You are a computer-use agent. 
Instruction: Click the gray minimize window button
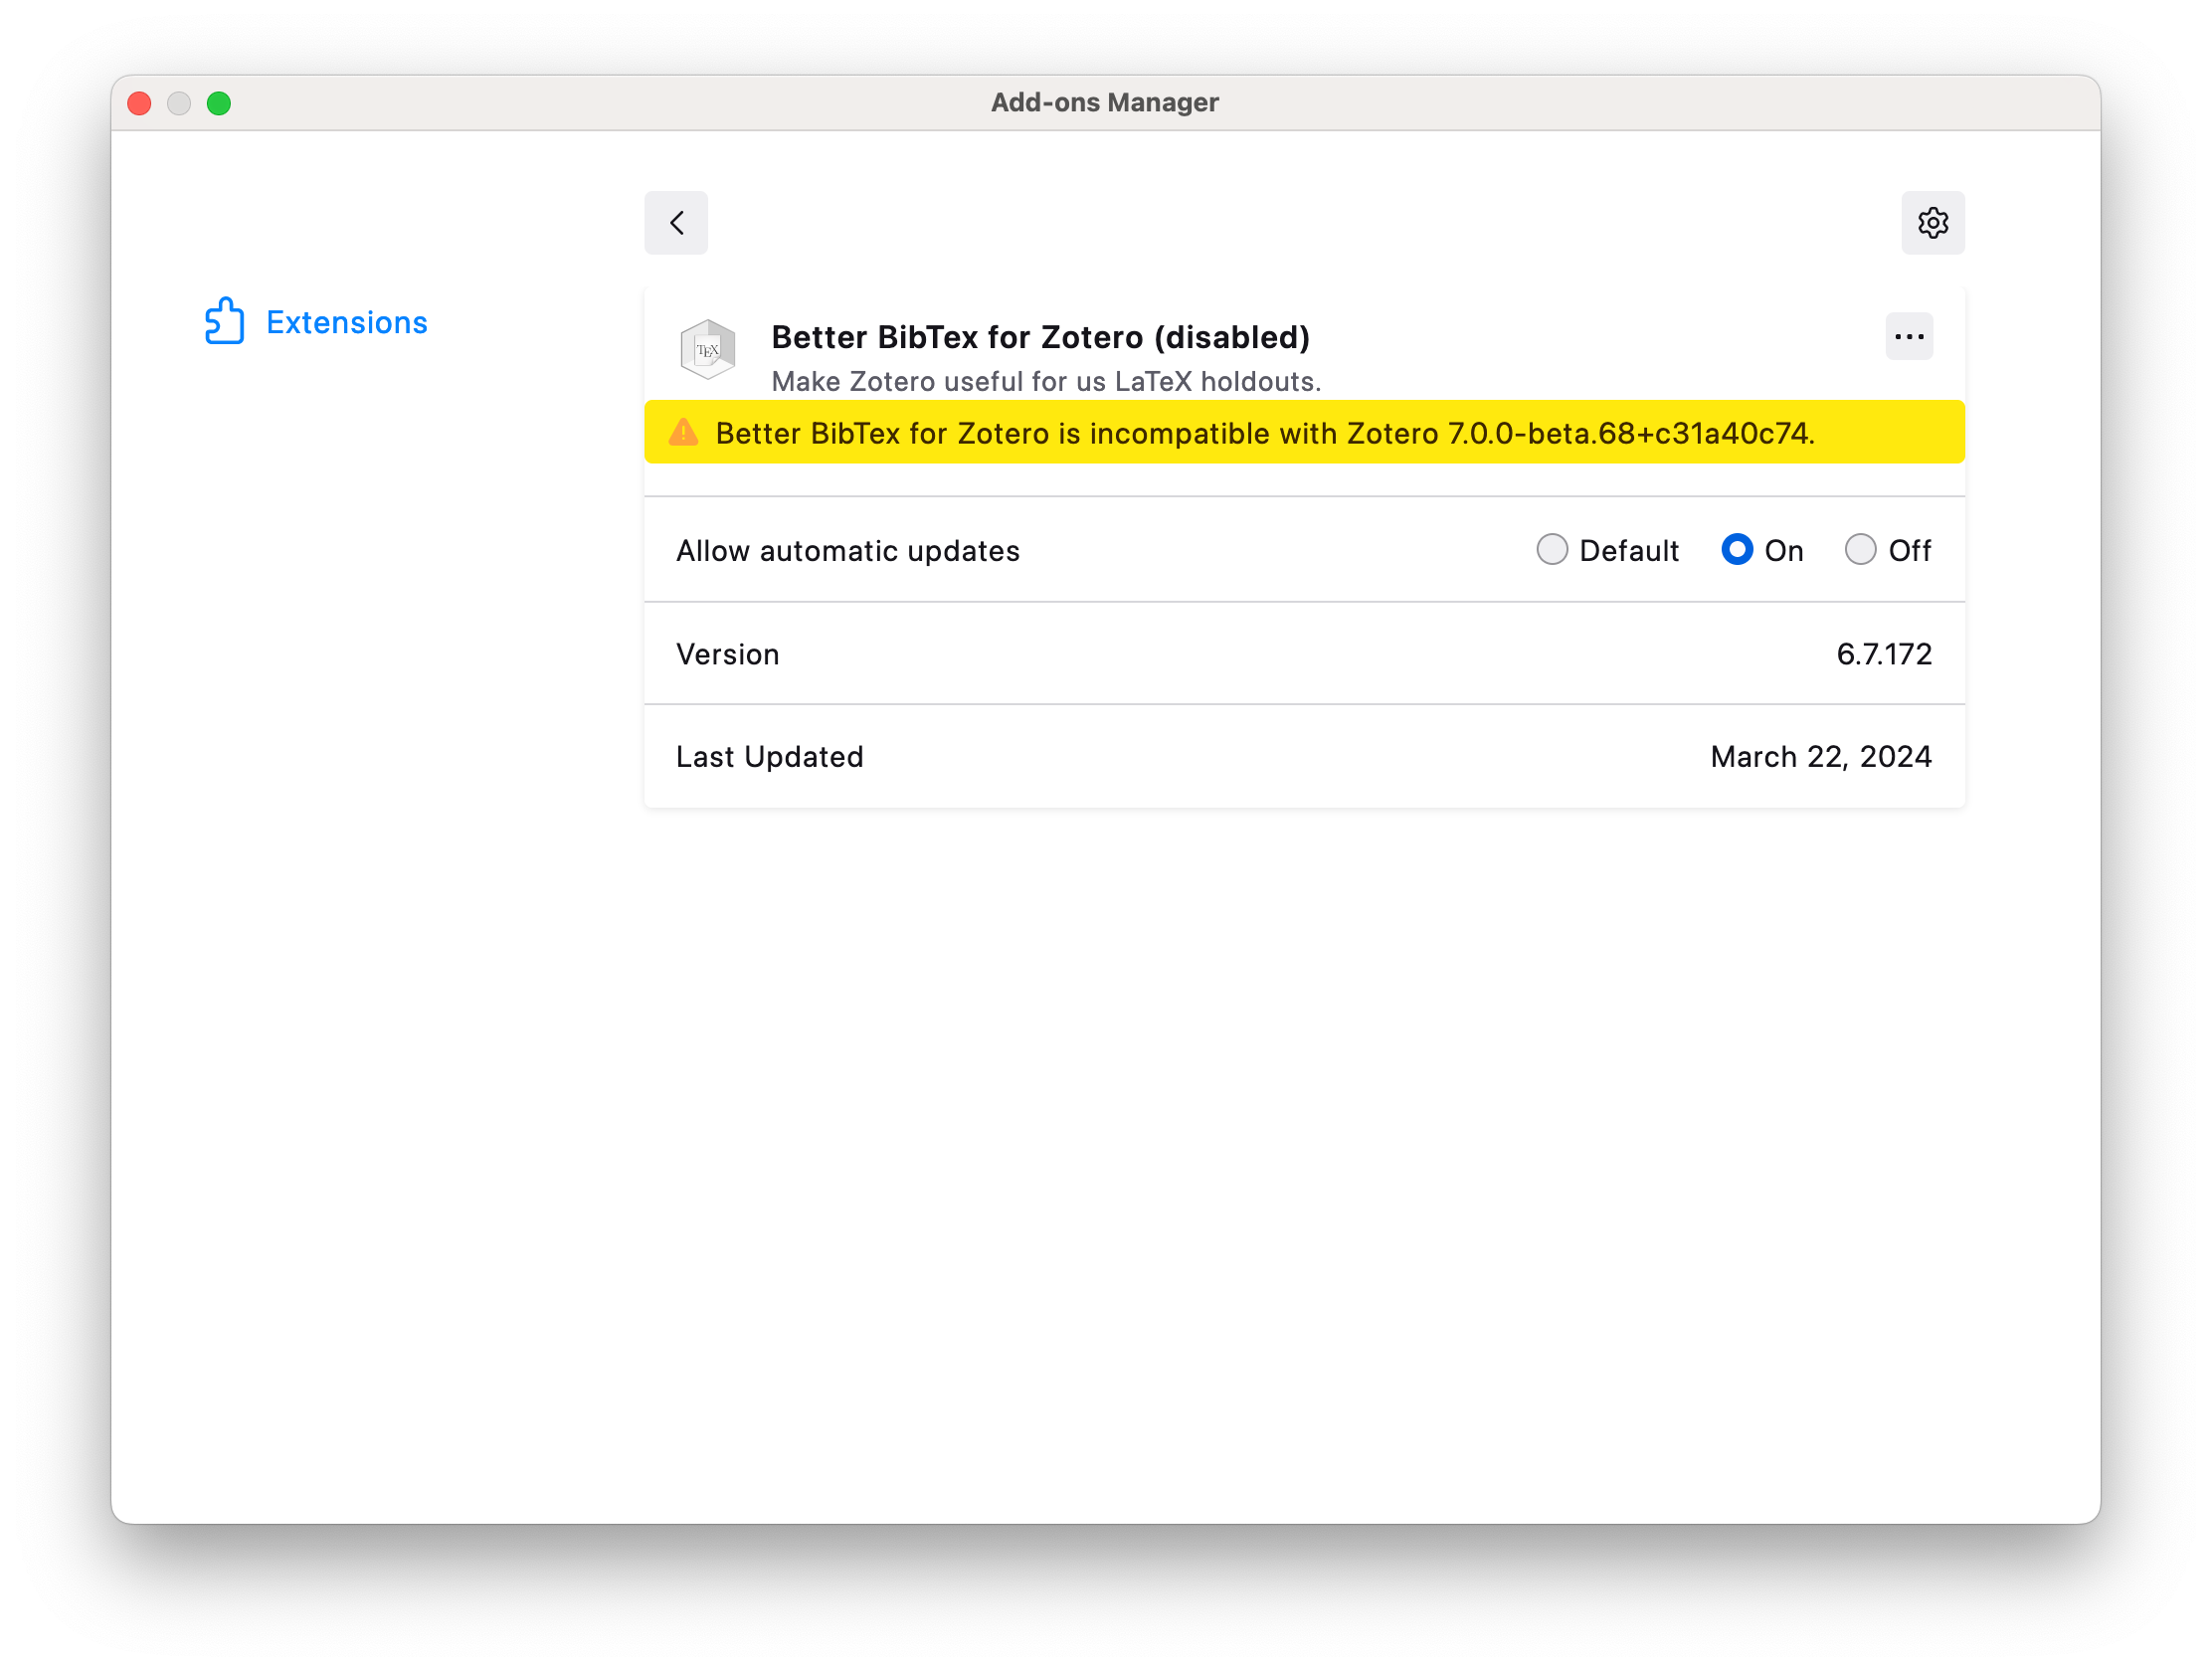(x=179, y=104)
